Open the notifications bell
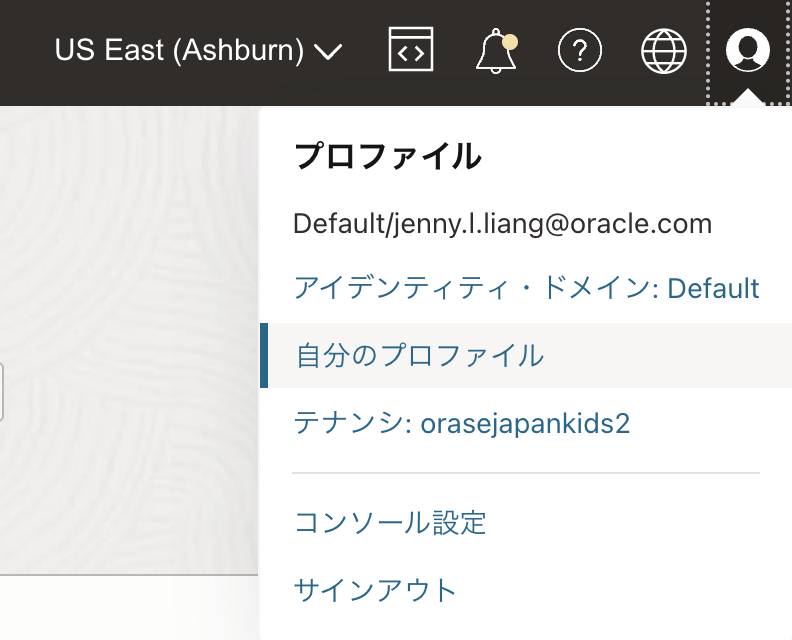This screenshot has width=792, height=640. [x=495, y=51]
